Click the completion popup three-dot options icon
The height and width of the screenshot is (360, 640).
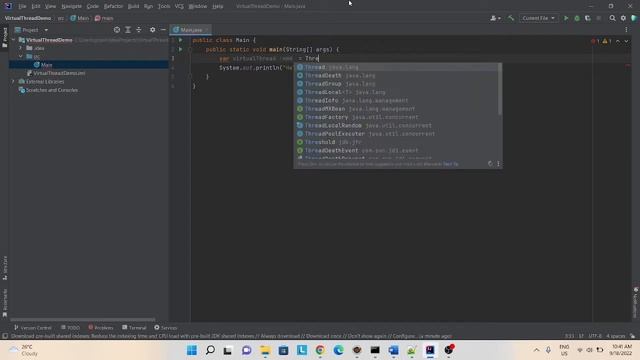coord(498,164)
